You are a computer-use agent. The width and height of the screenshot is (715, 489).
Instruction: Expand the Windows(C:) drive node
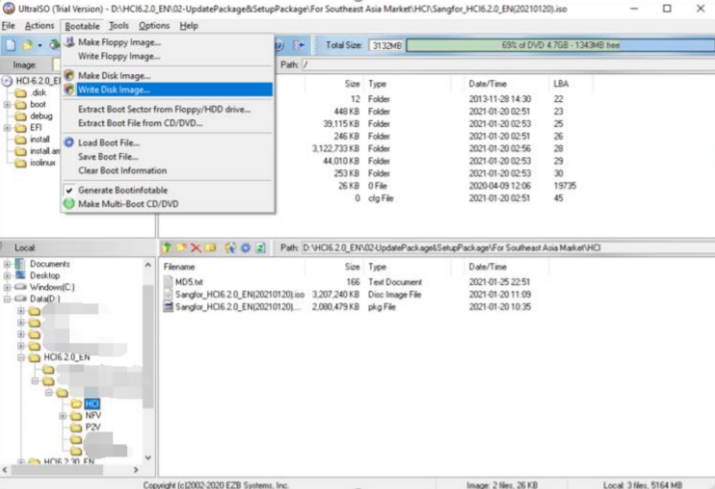(x=7, y=287)
